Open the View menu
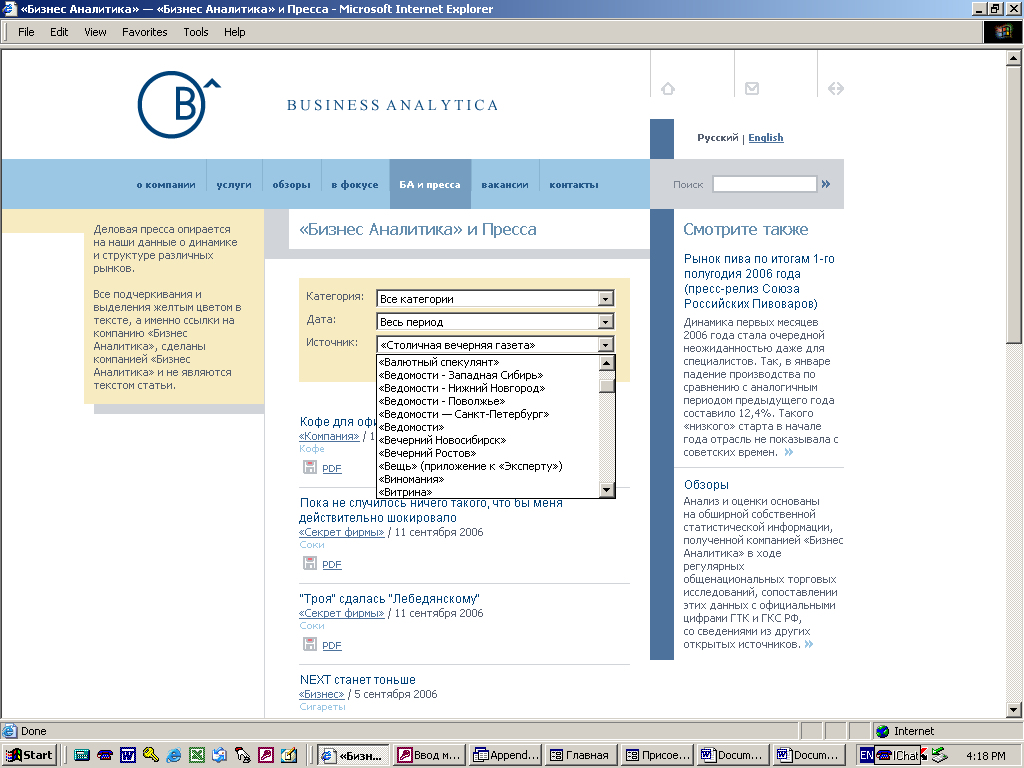The image size is (1024, 768). (x=95, y=32)
